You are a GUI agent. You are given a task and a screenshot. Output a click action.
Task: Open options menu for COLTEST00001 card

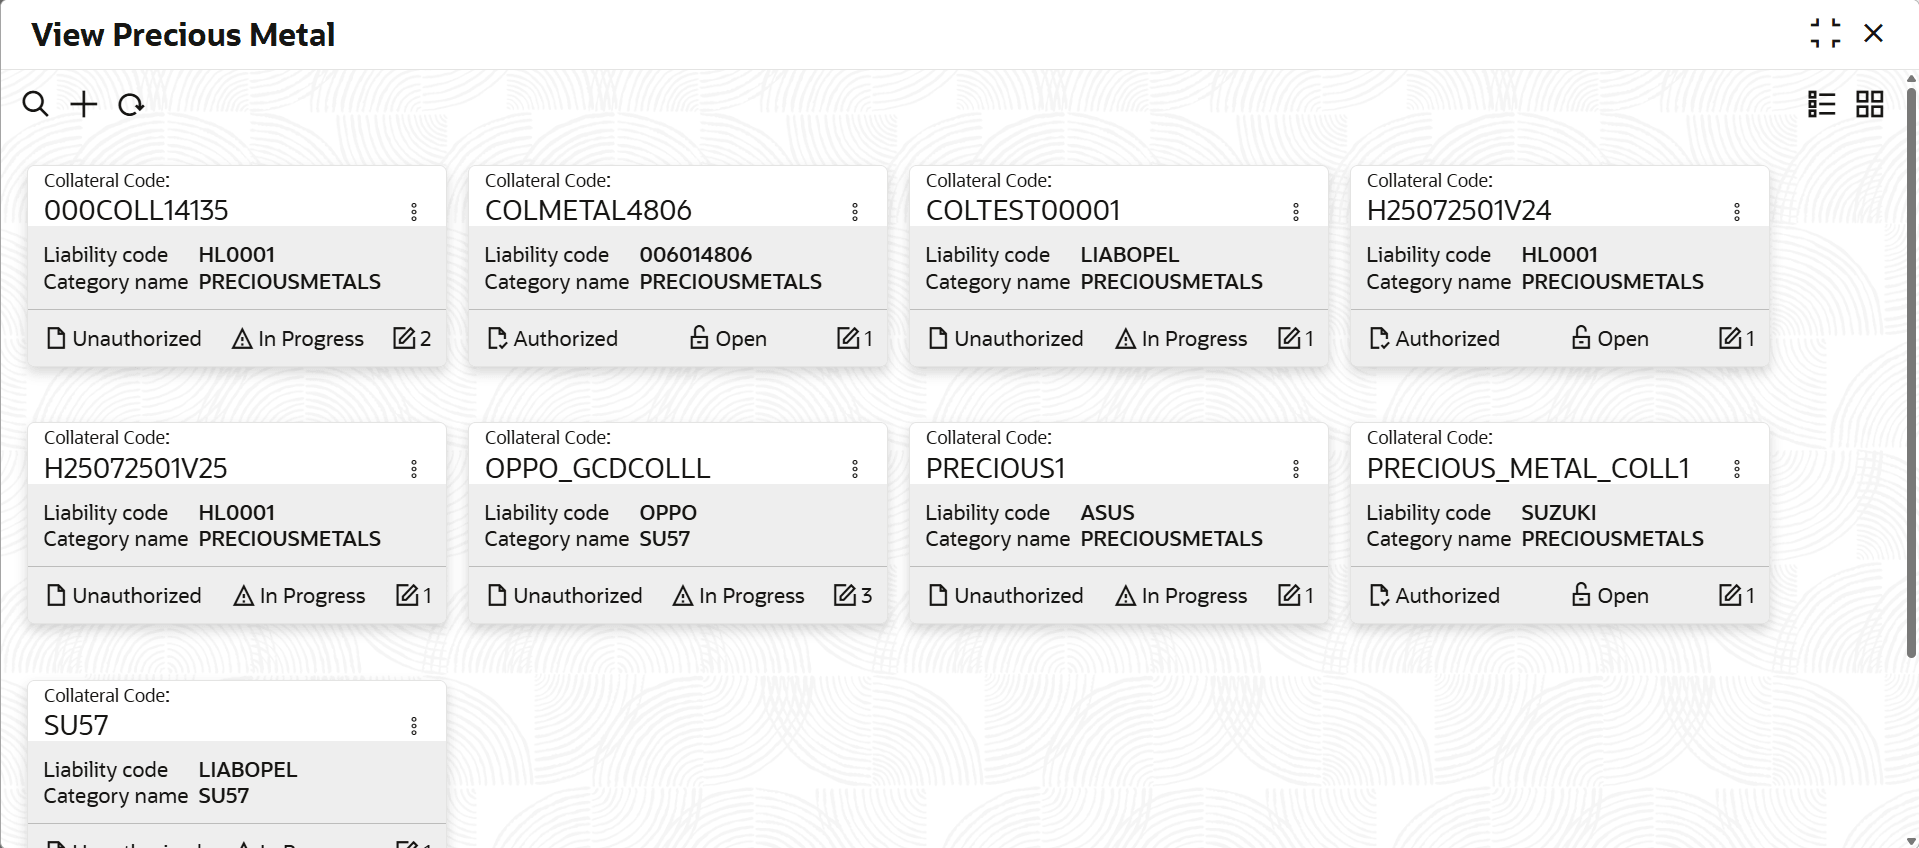point(1296,211)
